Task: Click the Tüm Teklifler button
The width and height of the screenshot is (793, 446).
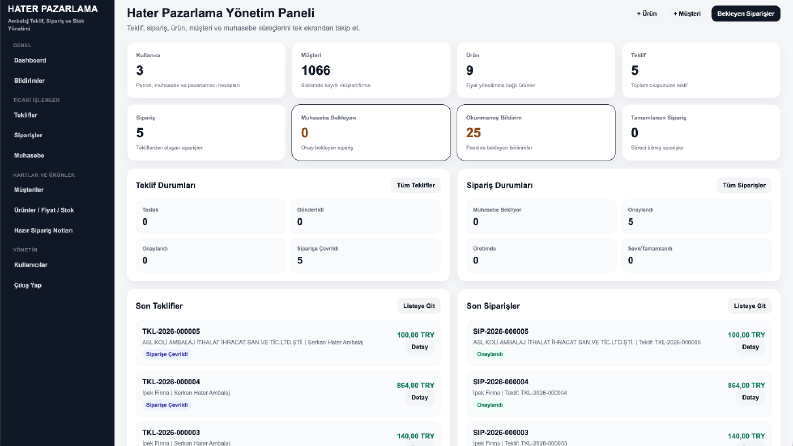Action: [x=416, y=185]
